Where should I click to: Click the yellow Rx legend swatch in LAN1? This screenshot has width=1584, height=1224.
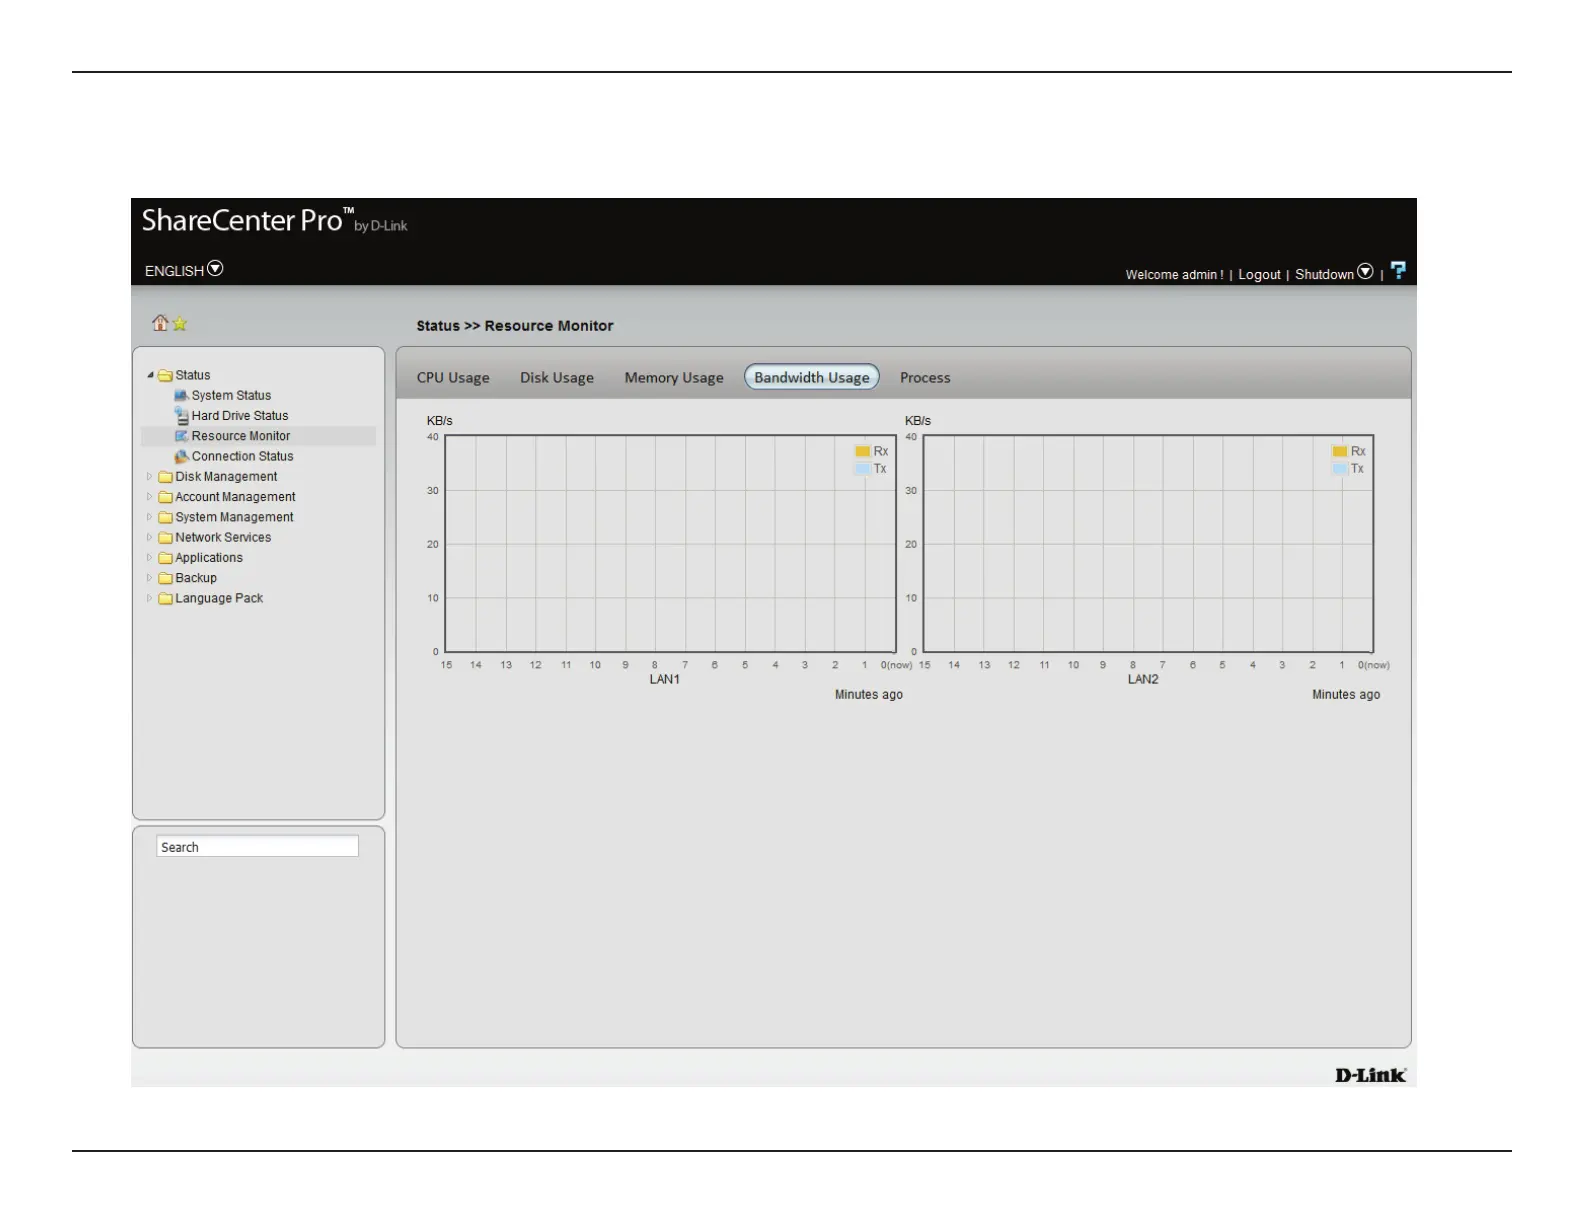[862, 452]
